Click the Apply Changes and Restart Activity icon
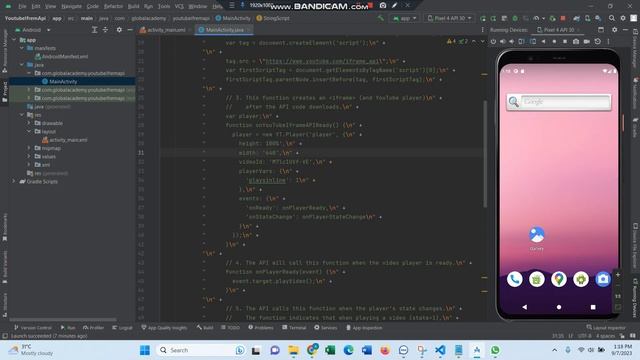 tap(493, 18)
